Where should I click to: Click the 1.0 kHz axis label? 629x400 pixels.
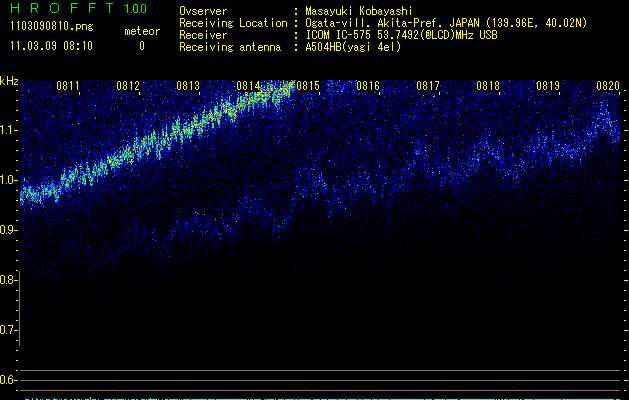coord(9,180)
